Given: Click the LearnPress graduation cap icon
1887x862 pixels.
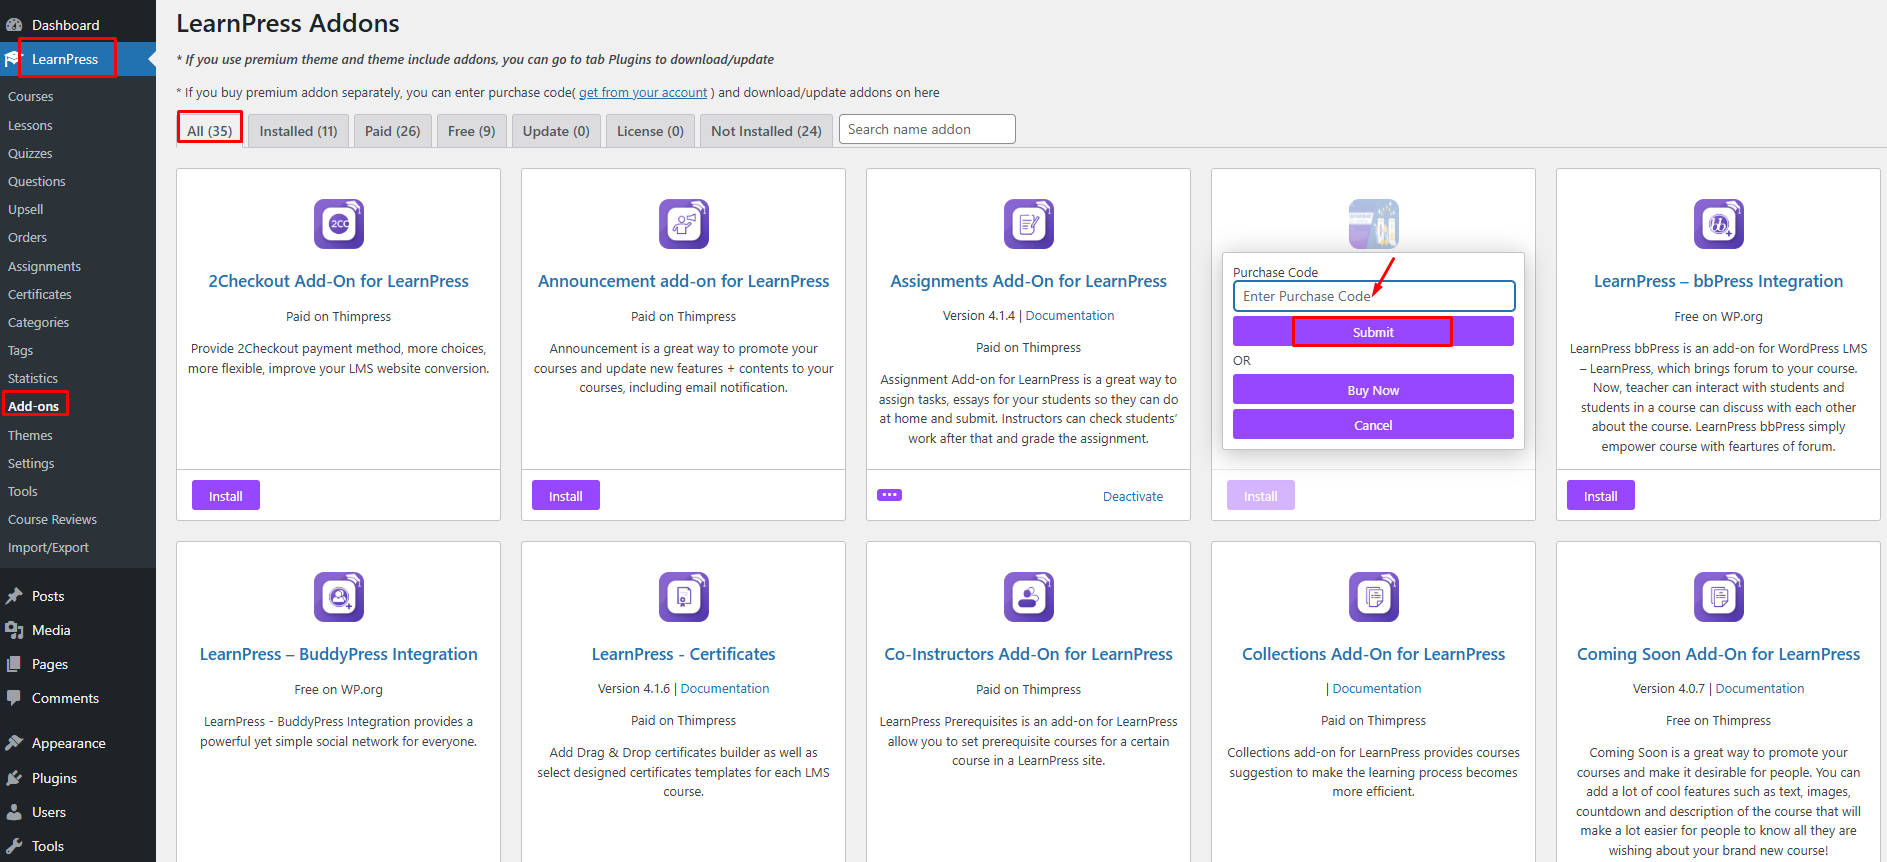Looking at the screenshot, I should 13,59.
